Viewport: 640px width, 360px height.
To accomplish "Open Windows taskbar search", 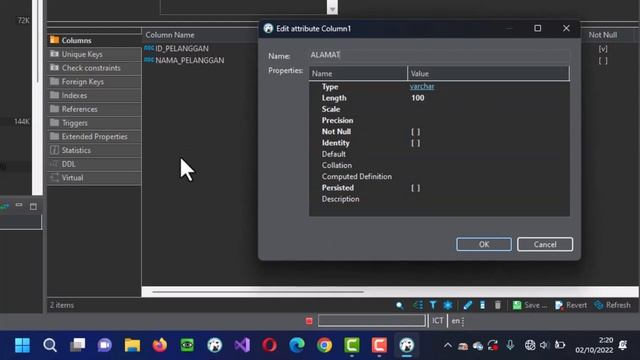I will click(x=50, y=345).
